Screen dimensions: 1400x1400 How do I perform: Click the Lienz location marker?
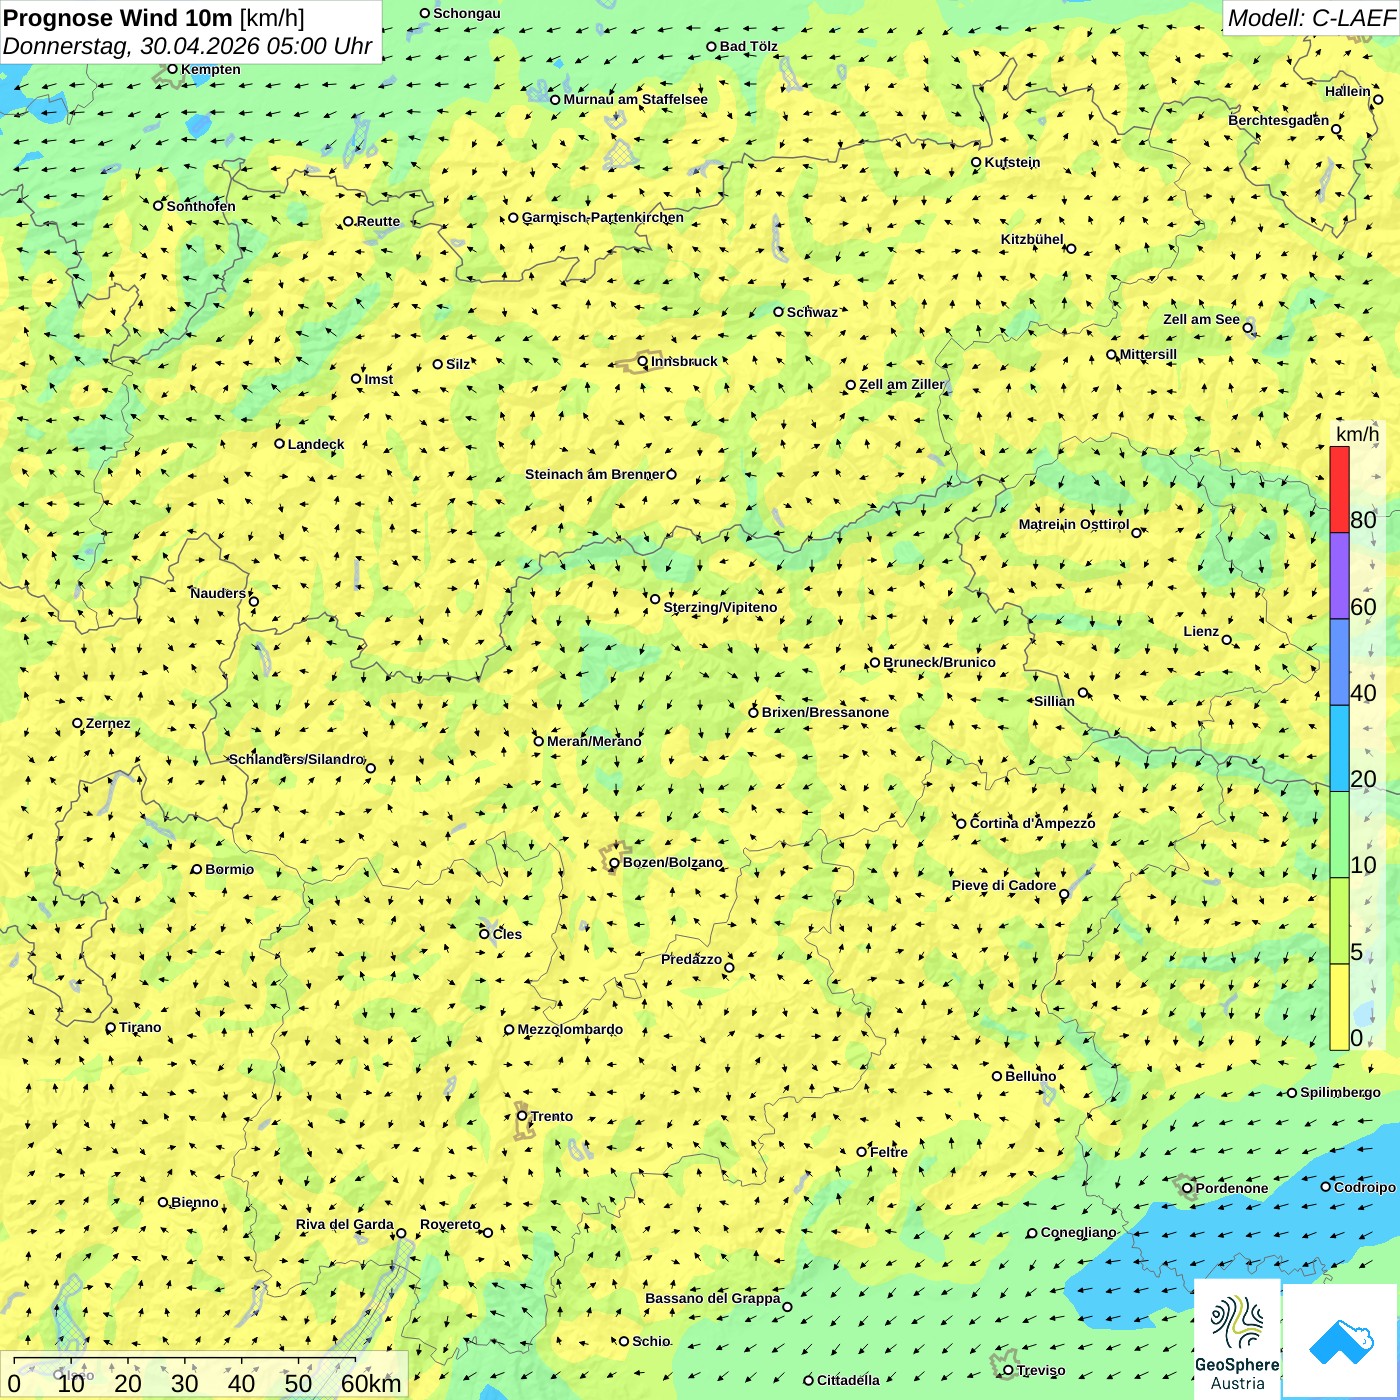click(1227, 640)
